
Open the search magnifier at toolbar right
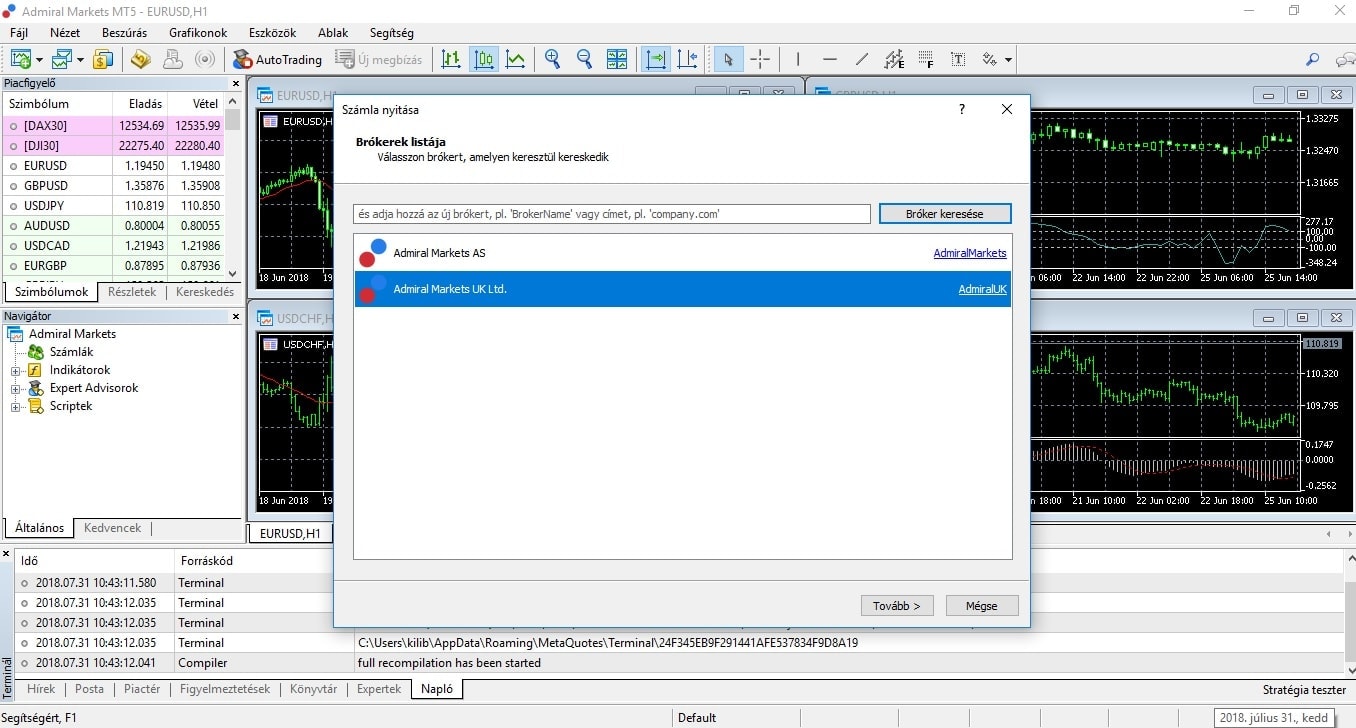[x=1313, y=59]
